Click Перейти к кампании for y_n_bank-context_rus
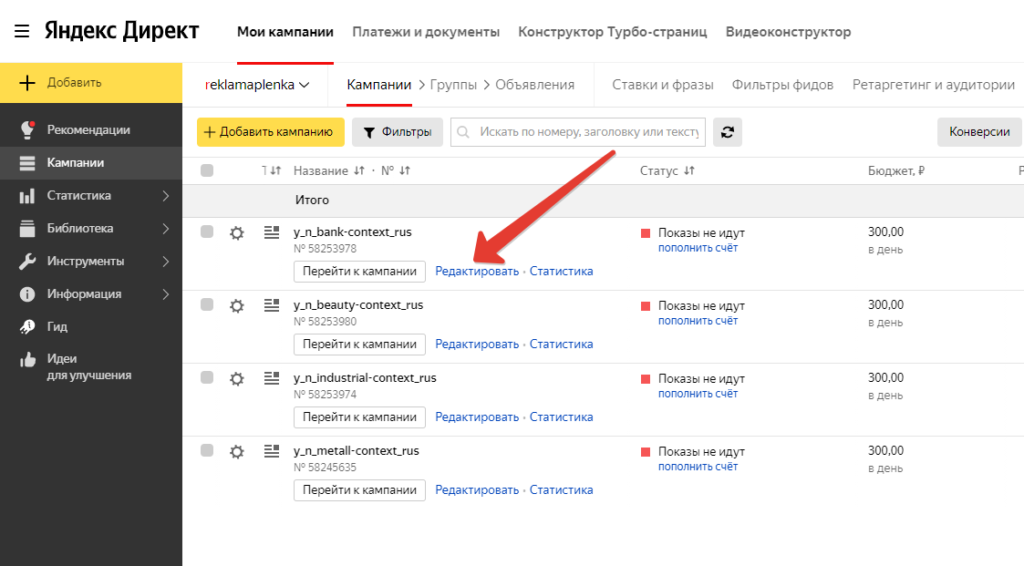 click(360, 272)
